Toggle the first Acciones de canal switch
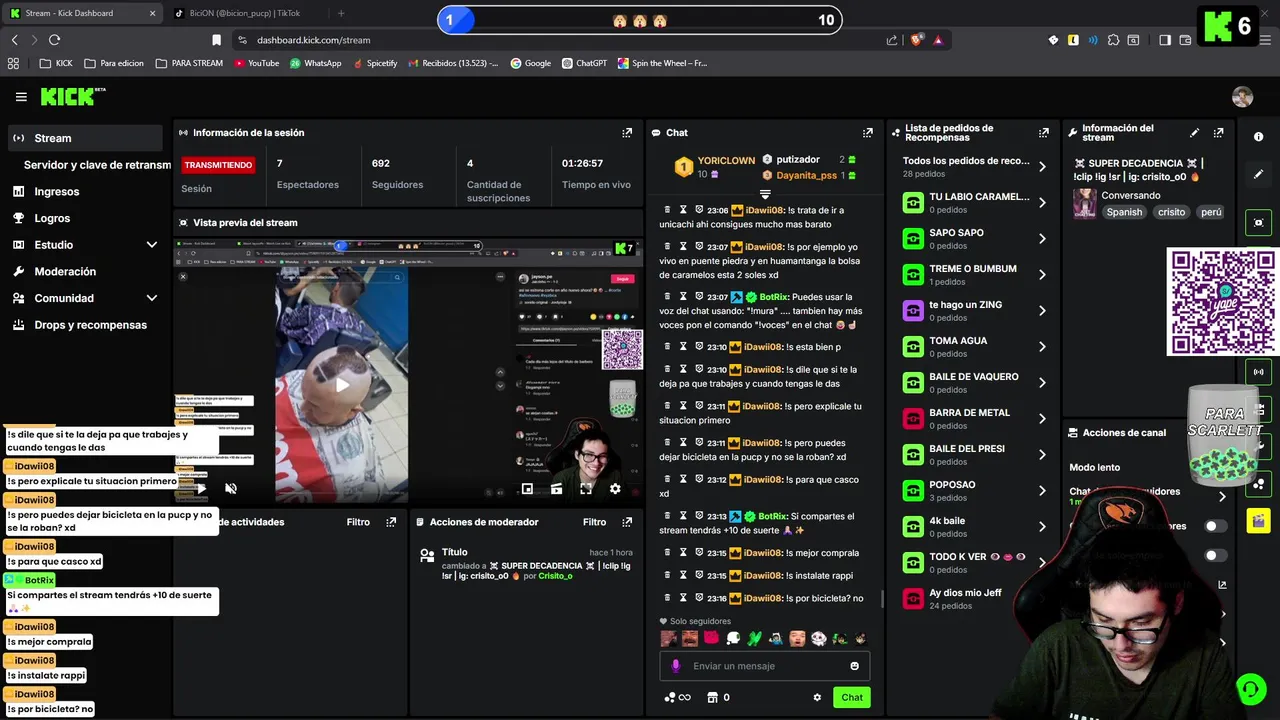This screenshot has width=1280, height=720. tap(1215, 526)
